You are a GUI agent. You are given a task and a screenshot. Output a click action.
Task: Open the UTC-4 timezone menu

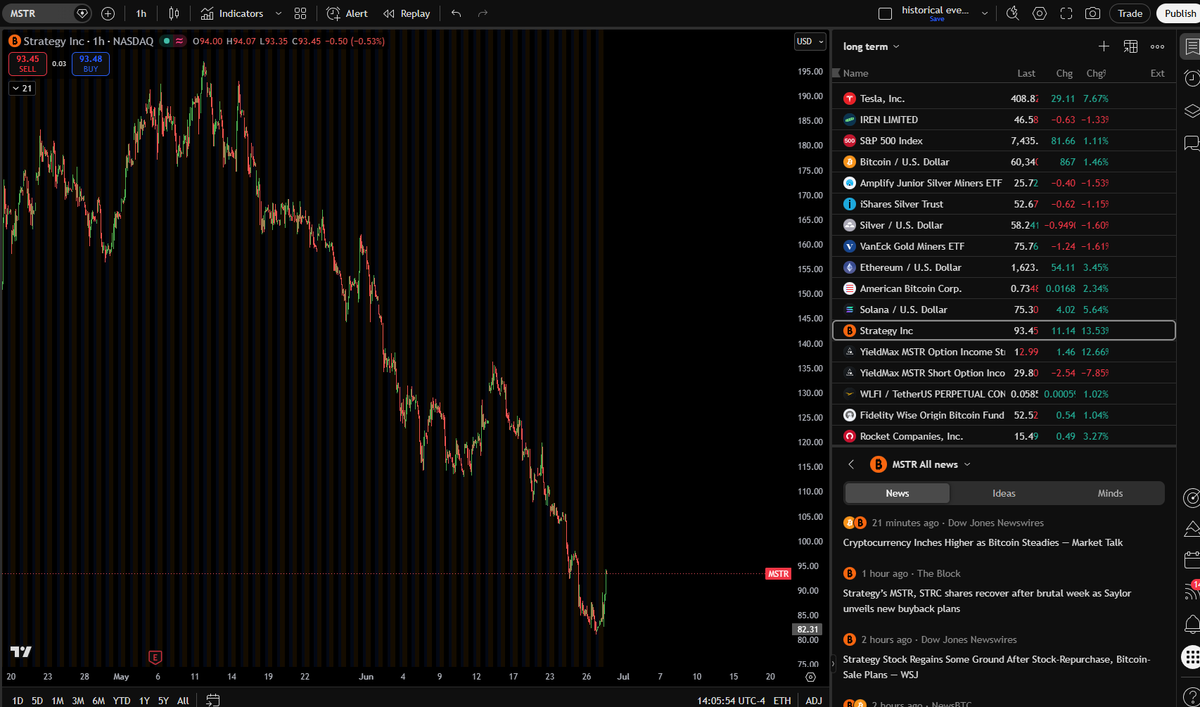pyautogui.click(x=730, y=700)
